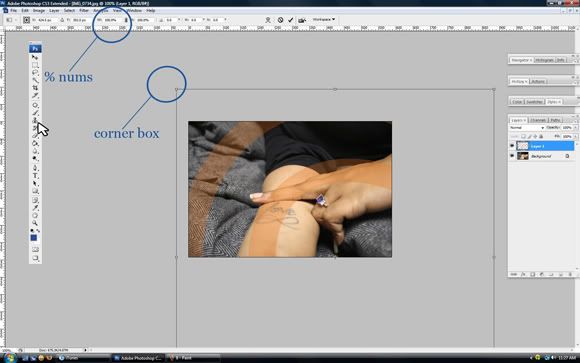Commit the transform with the checkmark
Viewport: 580px width, 363px height.
pos(291,20)
